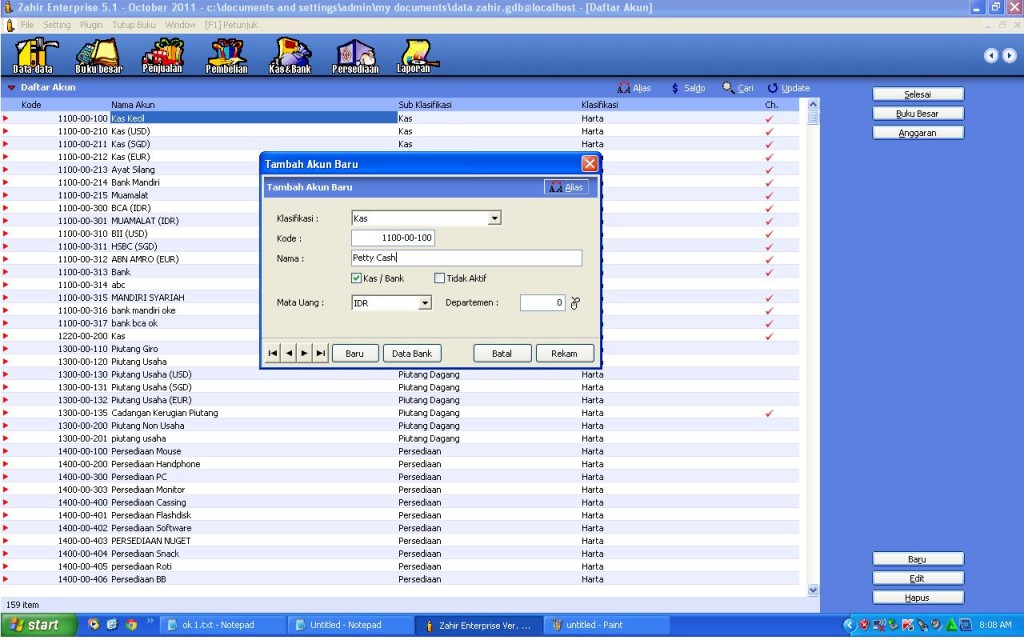Open the Klasifikasi dropdown

pos(495,218)
